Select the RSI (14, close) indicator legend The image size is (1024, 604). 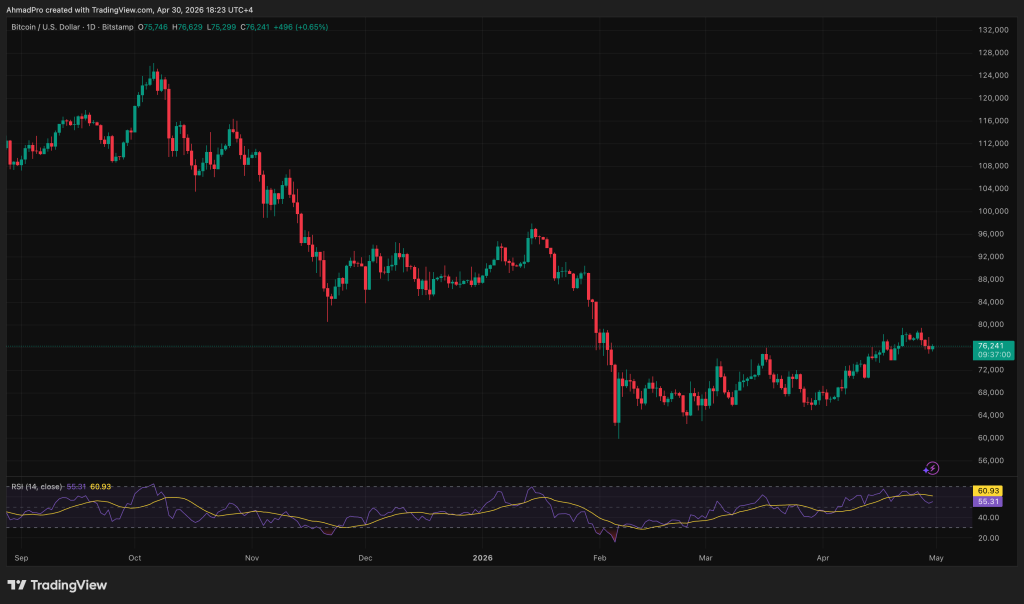37,486
